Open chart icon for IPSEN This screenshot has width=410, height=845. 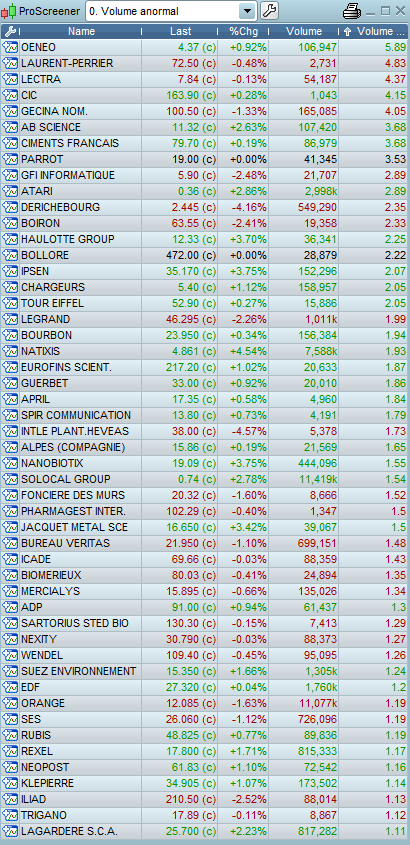[x=11, y=271]
